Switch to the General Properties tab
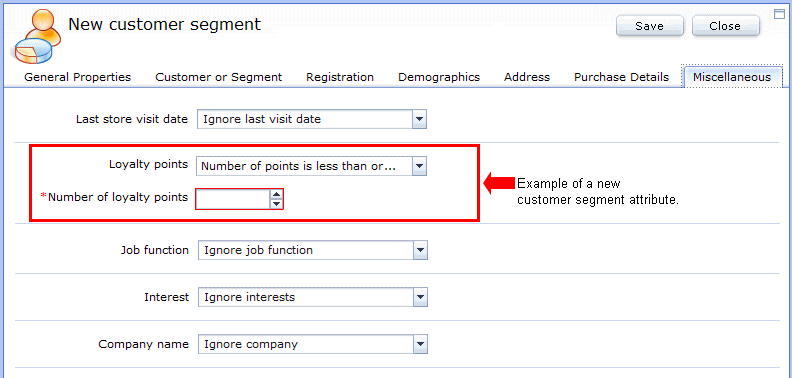The width and height of the screenshot is (792, 378). coord(77,77)
